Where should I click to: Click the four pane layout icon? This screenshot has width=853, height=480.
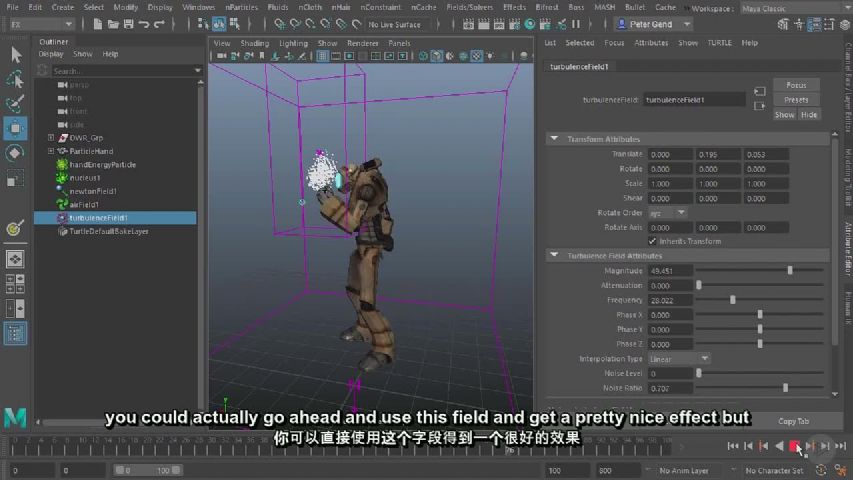point(15,284)
